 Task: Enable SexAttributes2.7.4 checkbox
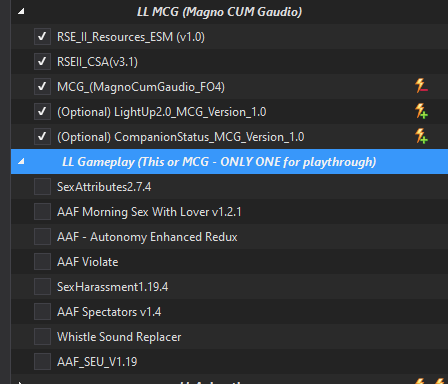(42, 187)
